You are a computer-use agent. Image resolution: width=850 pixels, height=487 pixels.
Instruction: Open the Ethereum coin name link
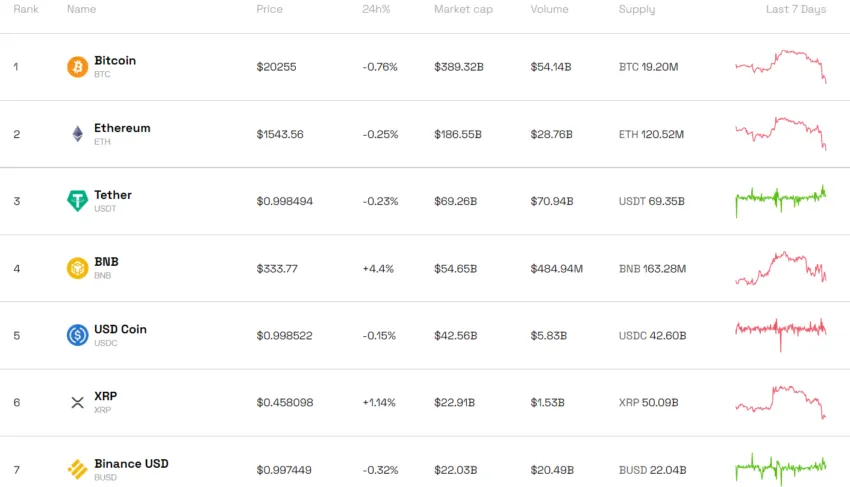click(123, 128)
